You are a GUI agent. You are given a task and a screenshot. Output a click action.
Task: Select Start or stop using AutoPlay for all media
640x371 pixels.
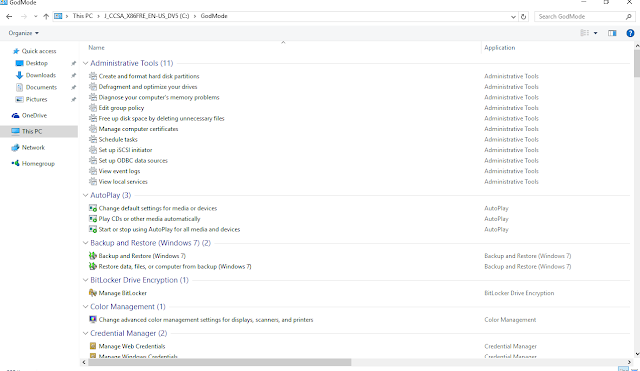click(169, 229)
